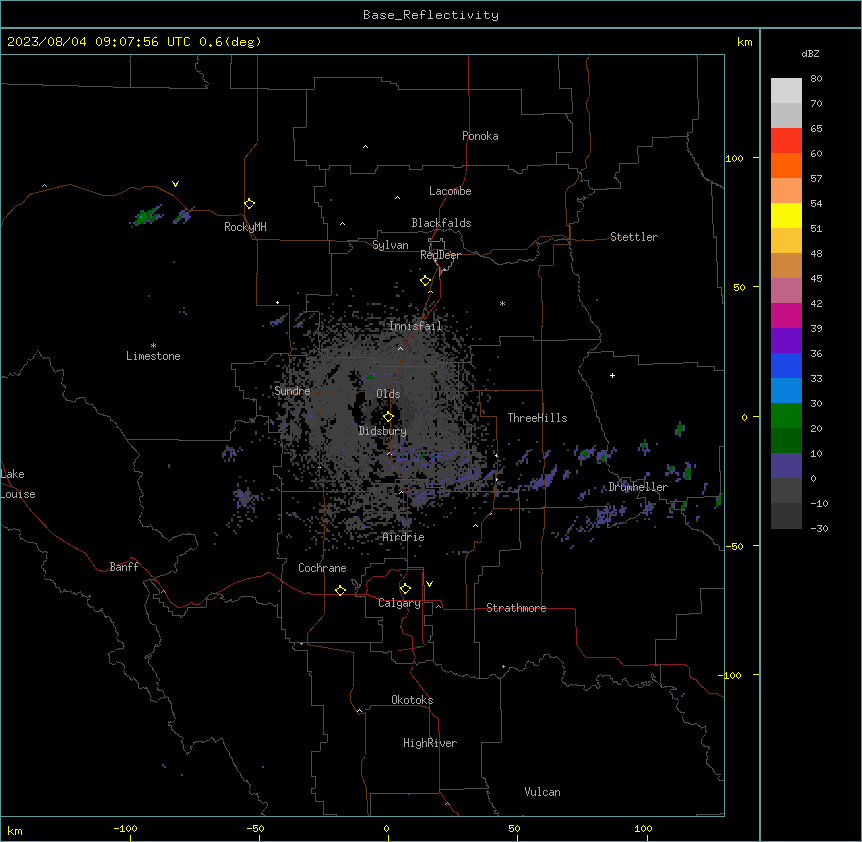Click the Limestone label
This screenshot has height=842, width=862.
[153, 356]
